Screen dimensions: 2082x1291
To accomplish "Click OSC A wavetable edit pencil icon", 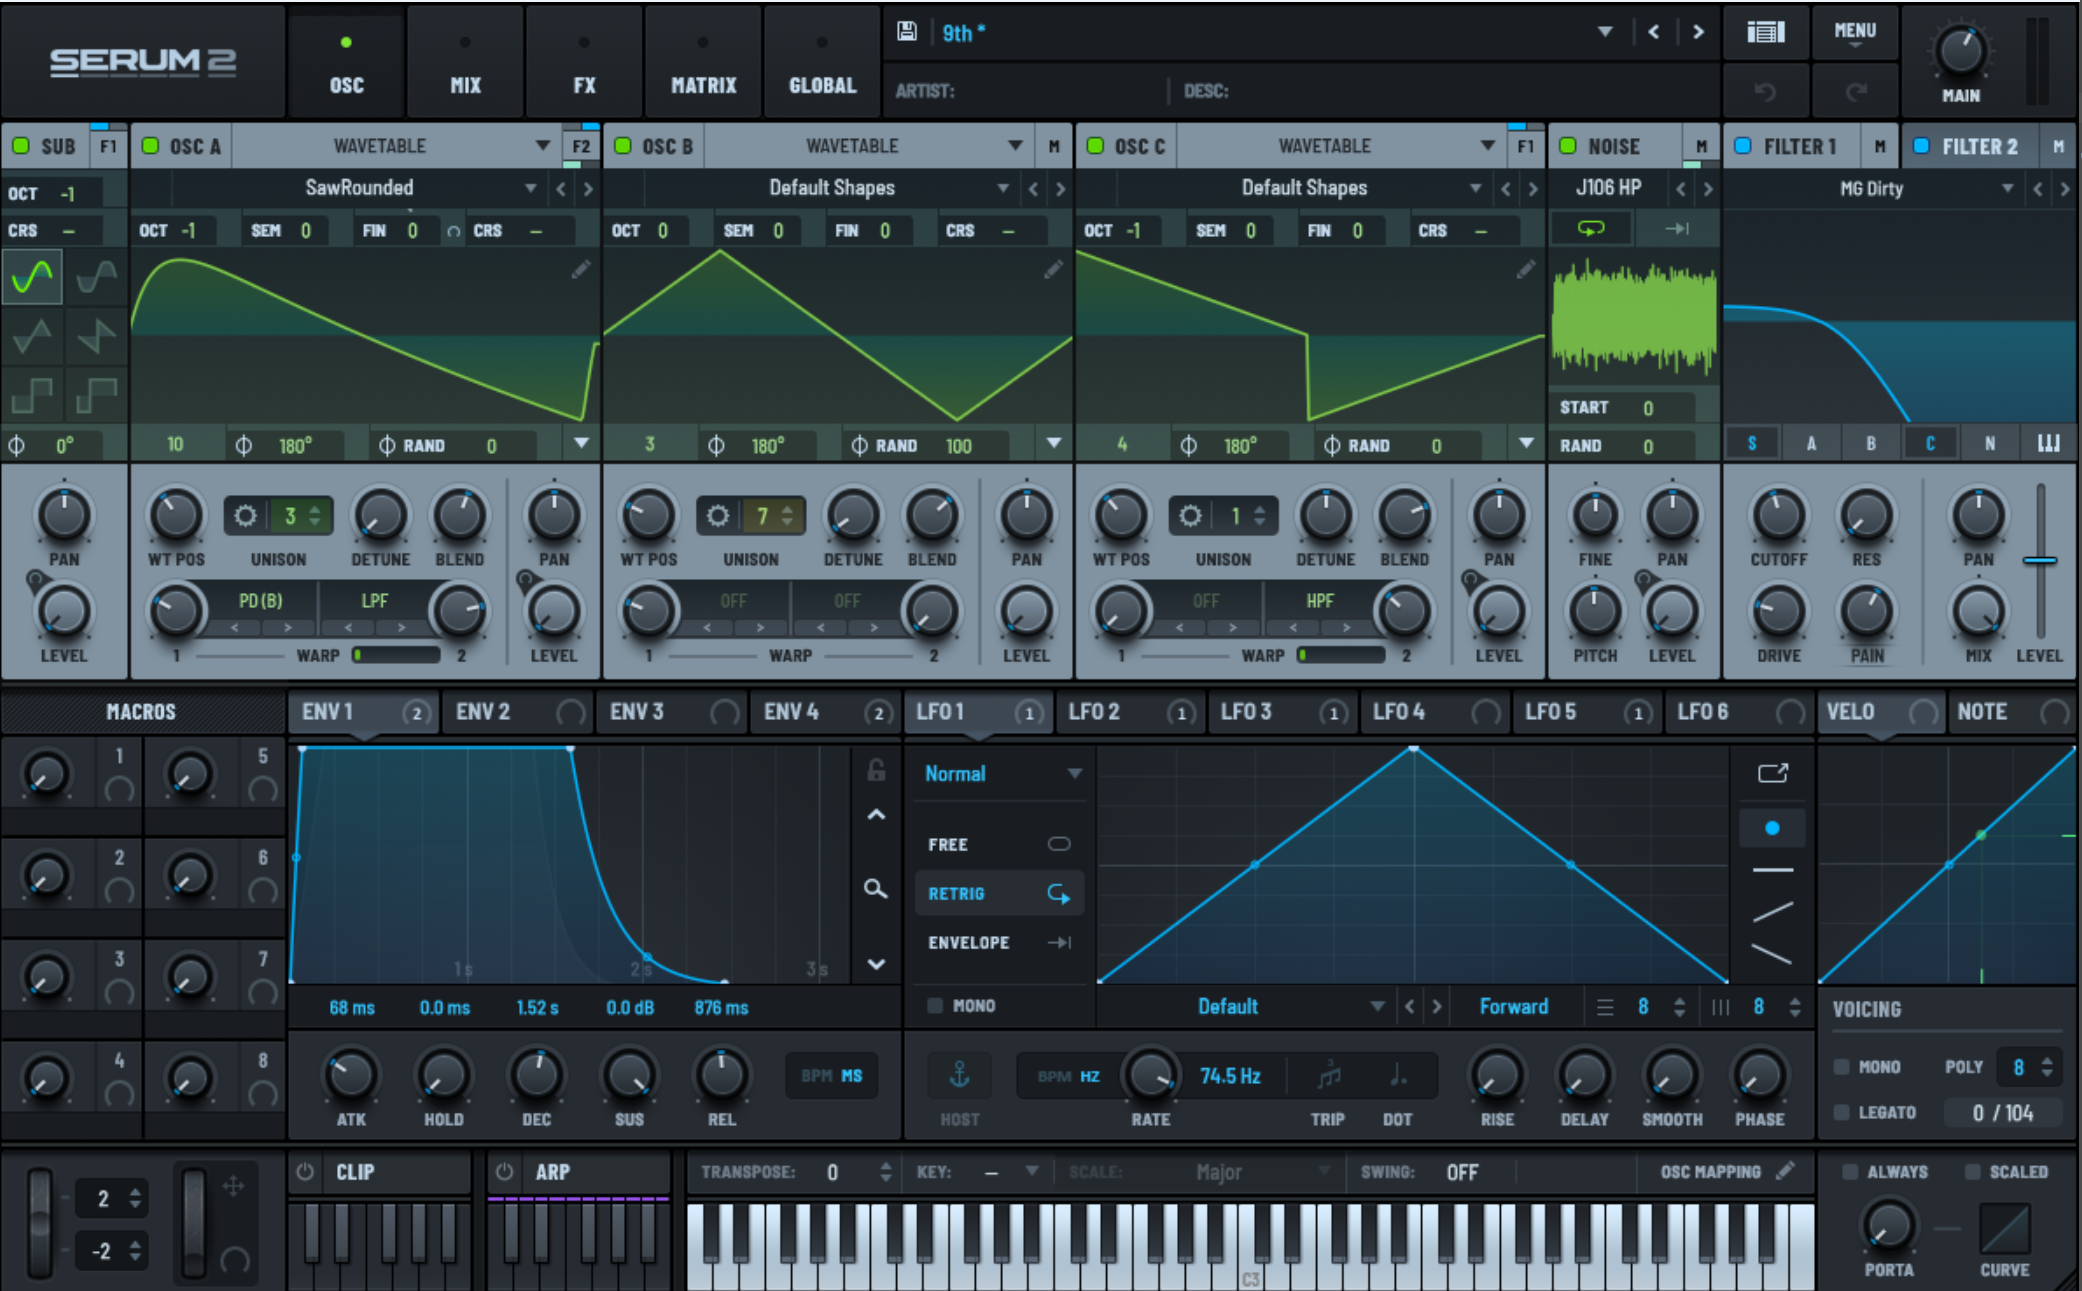I will point(581,270).
